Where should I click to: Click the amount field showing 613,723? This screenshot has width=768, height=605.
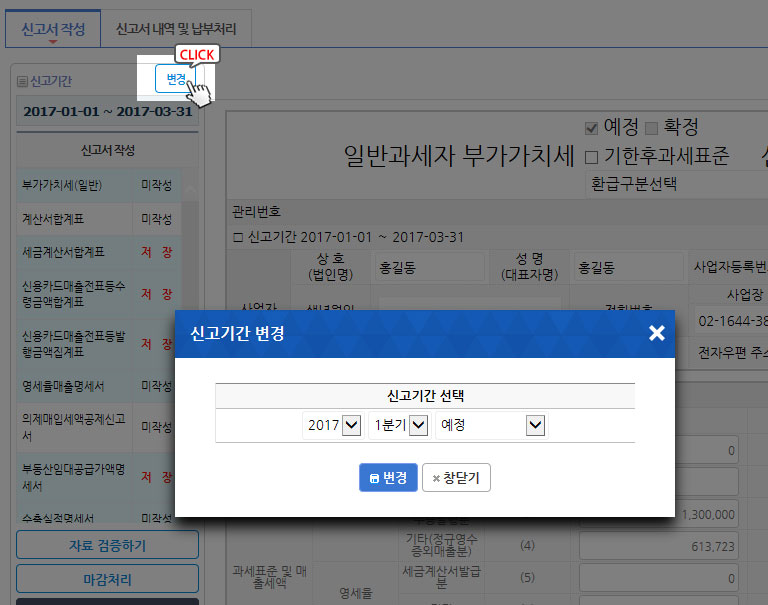658,546
